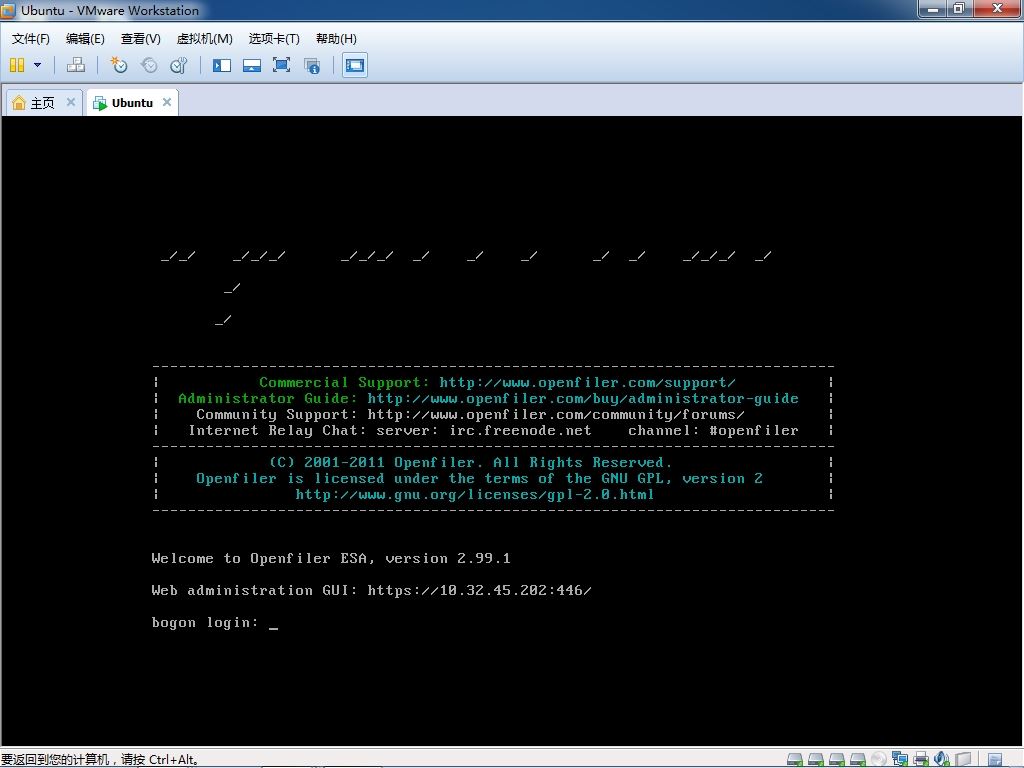Open the 查看(V) menu
Viewport: 1024px width, 768px height.
pos(140,39)
